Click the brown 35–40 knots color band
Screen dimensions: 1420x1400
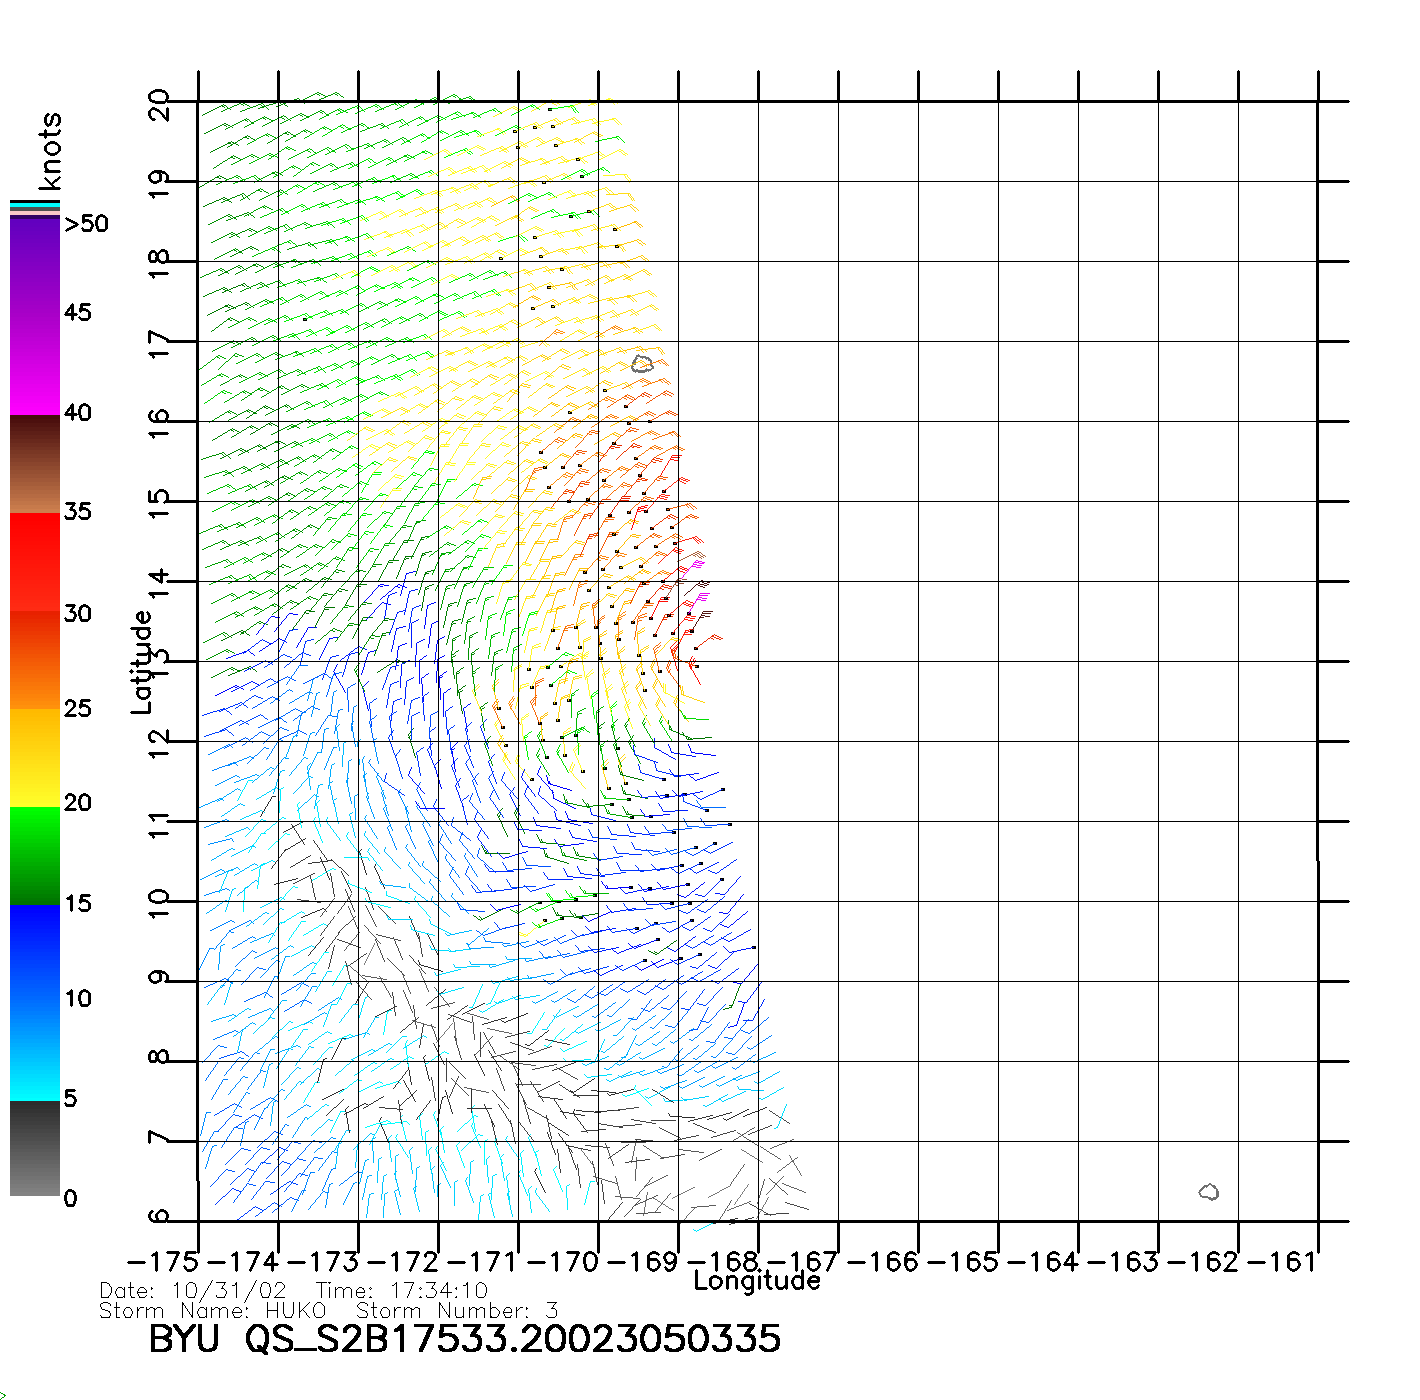35,464
